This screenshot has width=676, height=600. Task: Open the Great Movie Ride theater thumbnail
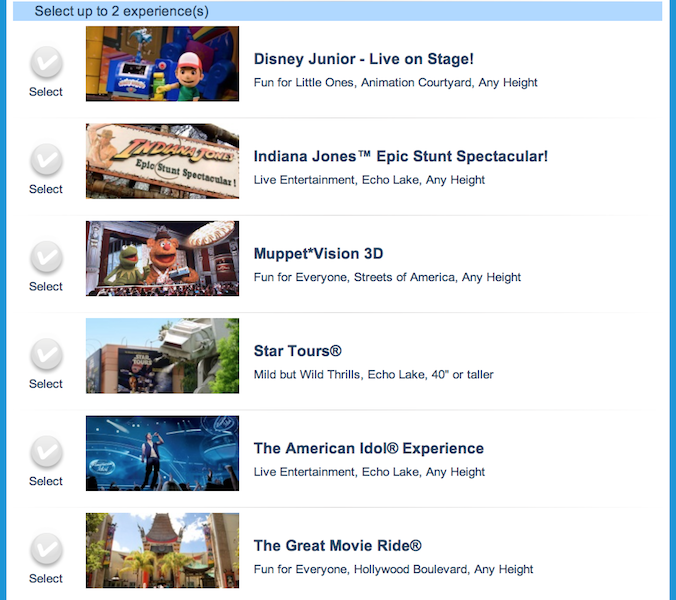162,551
